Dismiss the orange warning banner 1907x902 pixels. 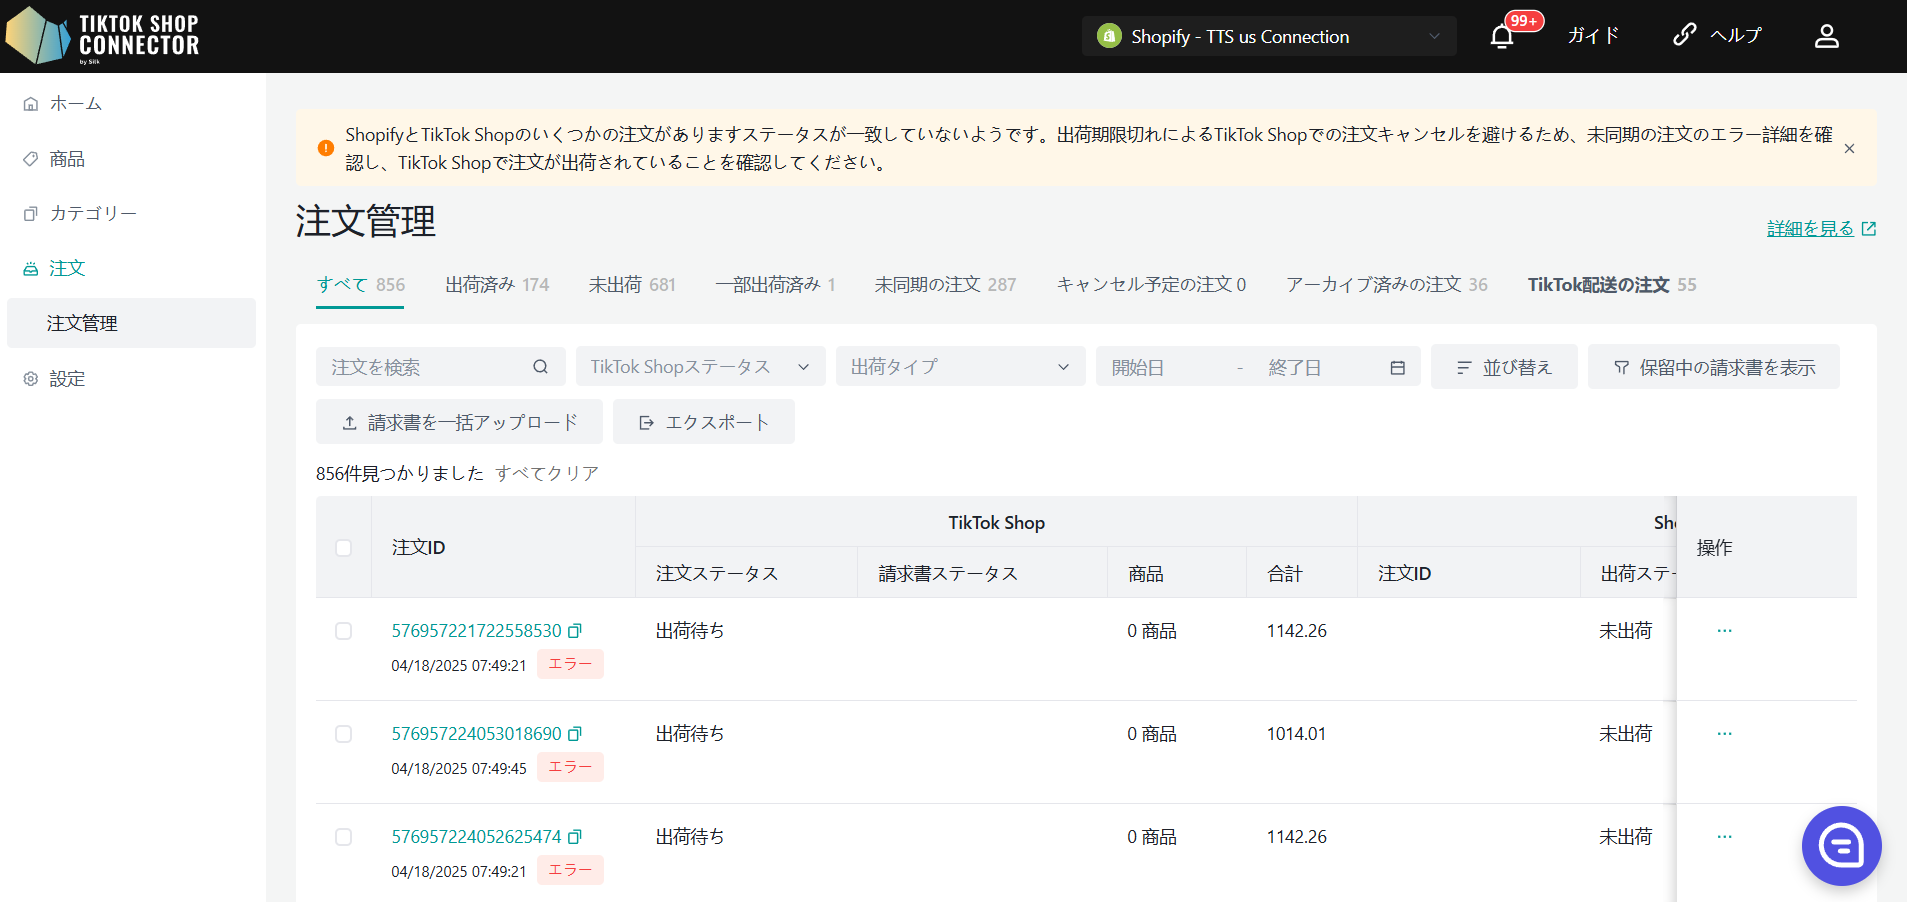click(x=1849, y=148)
